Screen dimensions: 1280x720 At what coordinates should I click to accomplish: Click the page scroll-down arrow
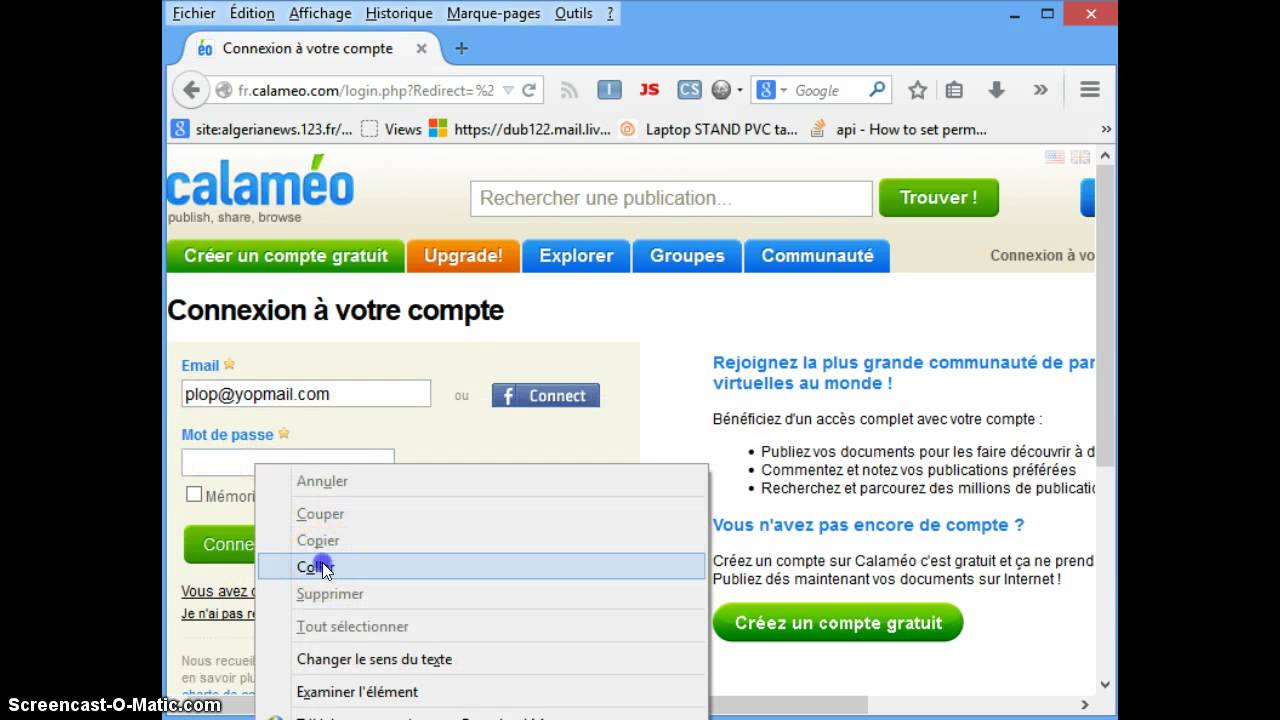(x=1105, y=685)
